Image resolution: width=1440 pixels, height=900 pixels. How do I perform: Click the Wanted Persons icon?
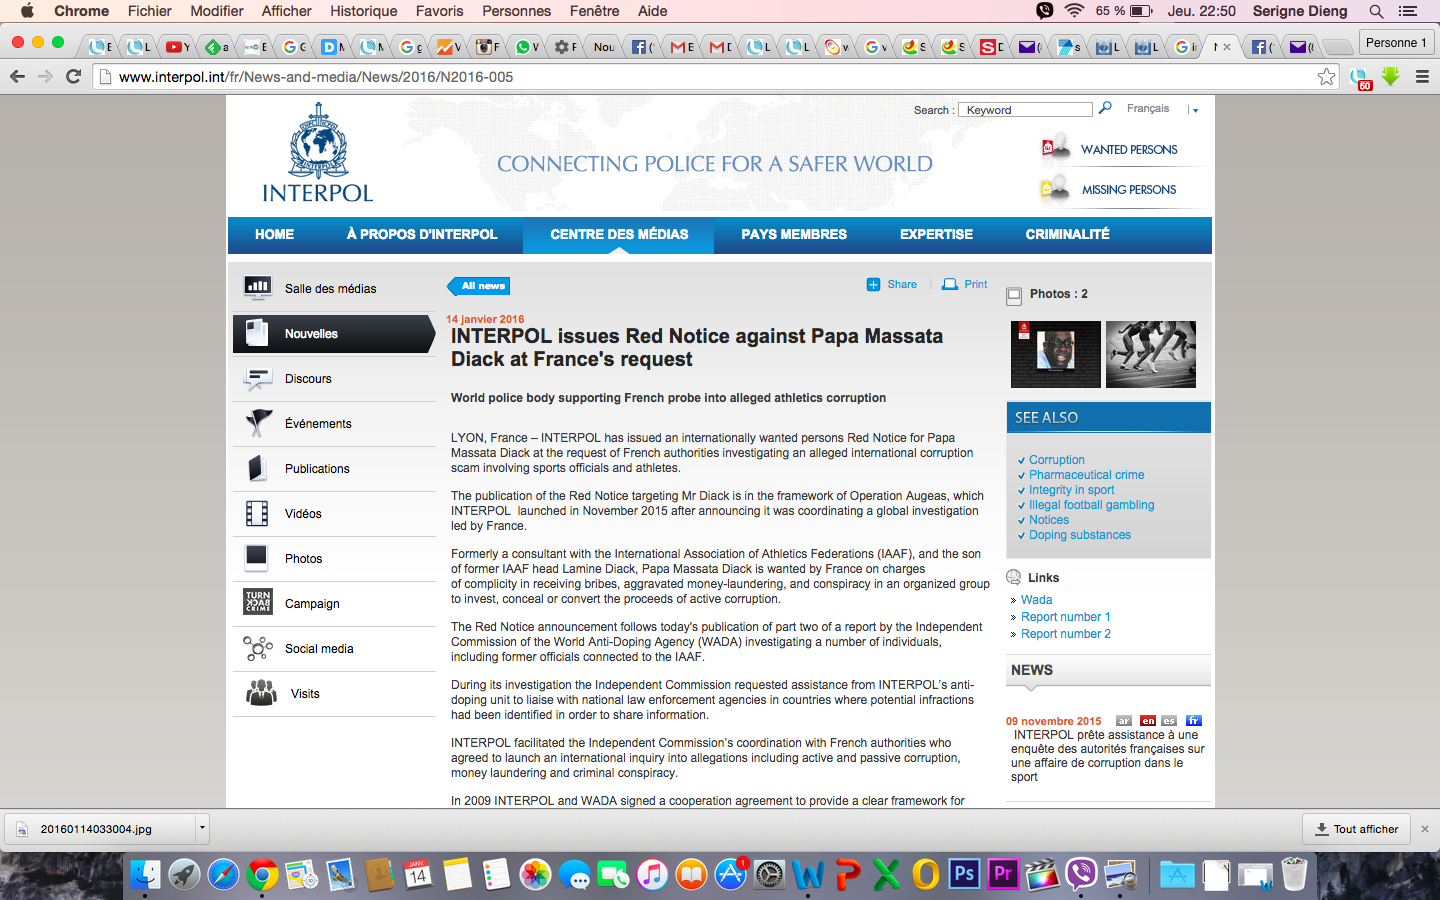coord(1055,149)
